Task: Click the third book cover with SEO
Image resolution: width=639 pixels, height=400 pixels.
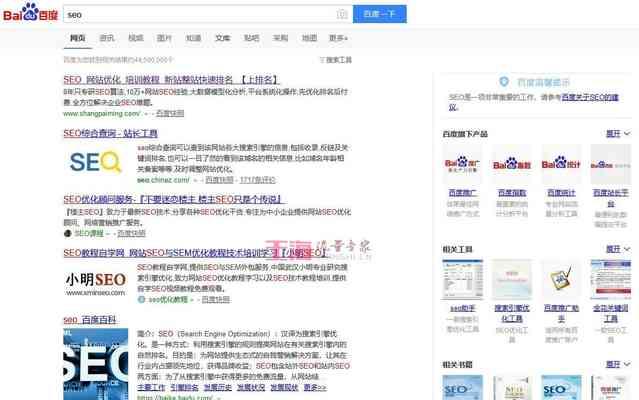Action: (561, 387)
